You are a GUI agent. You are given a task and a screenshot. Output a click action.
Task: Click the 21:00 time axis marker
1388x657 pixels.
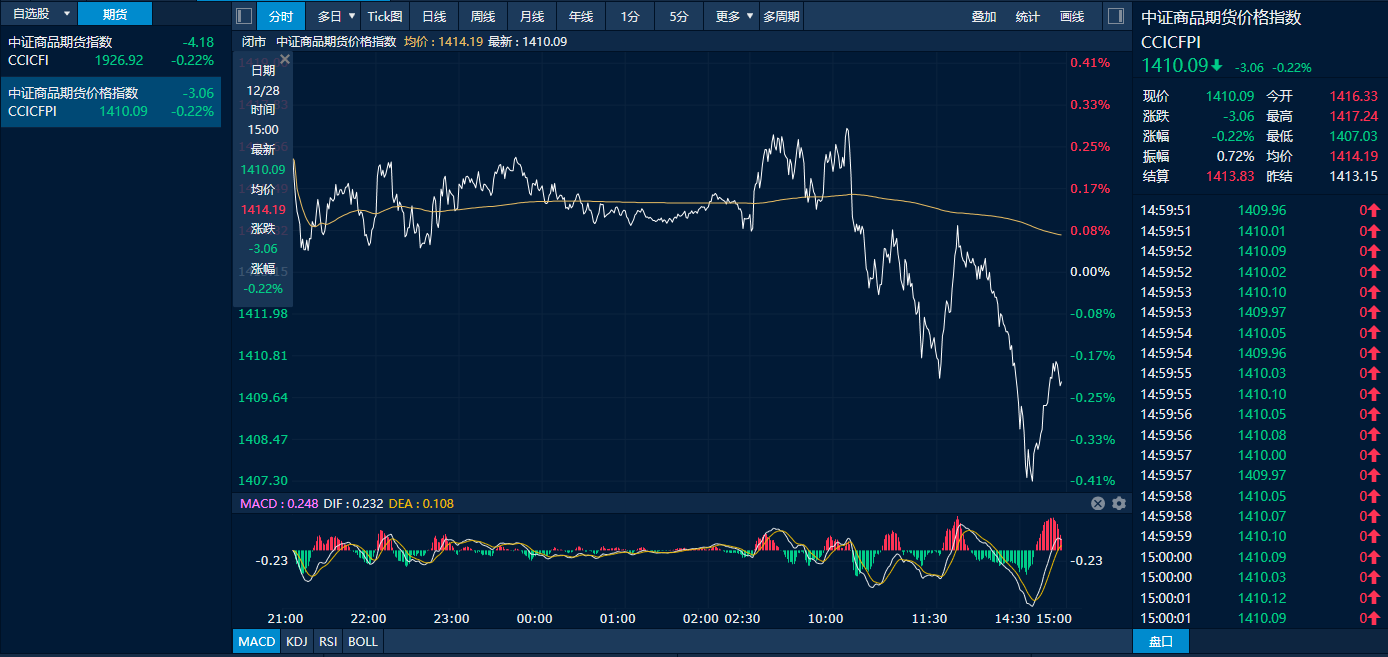click(285, 619)
